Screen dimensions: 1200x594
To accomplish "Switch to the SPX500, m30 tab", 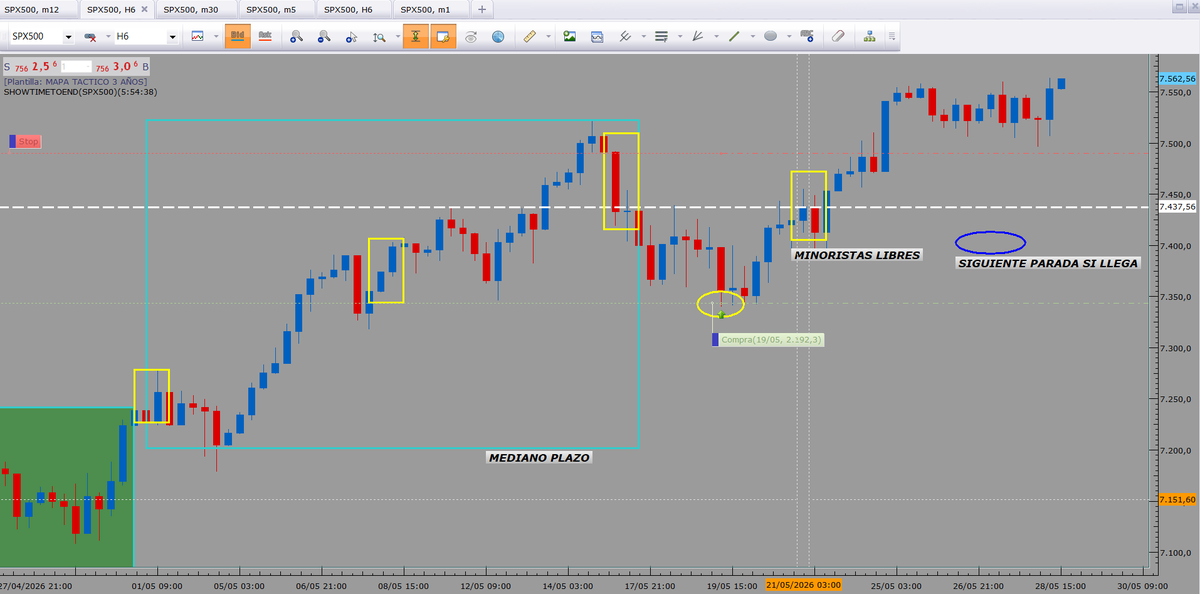I will tap(195, 9).
